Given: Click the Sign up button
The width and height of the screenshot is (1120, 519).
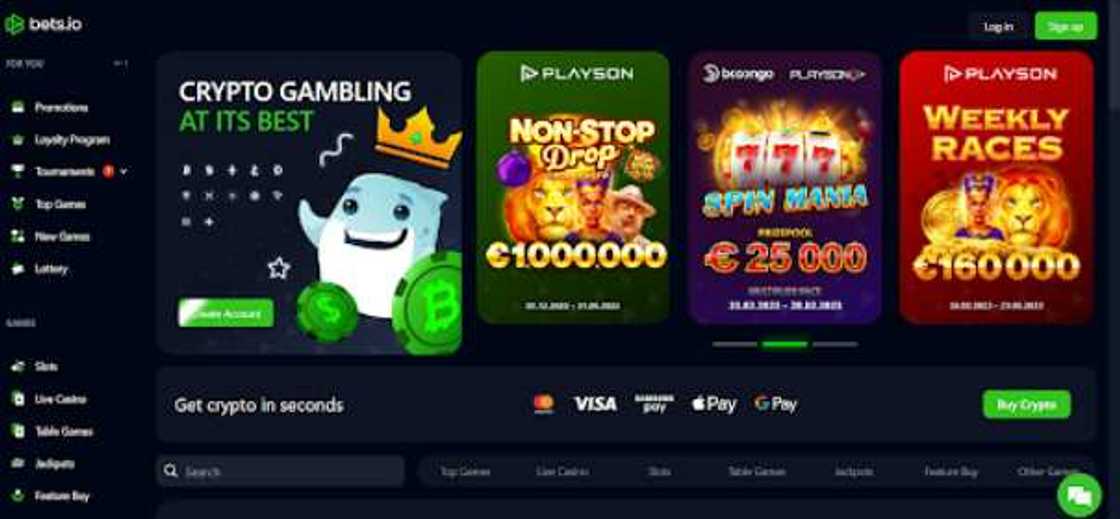Looking at the screenshot, I should 1065,26.
